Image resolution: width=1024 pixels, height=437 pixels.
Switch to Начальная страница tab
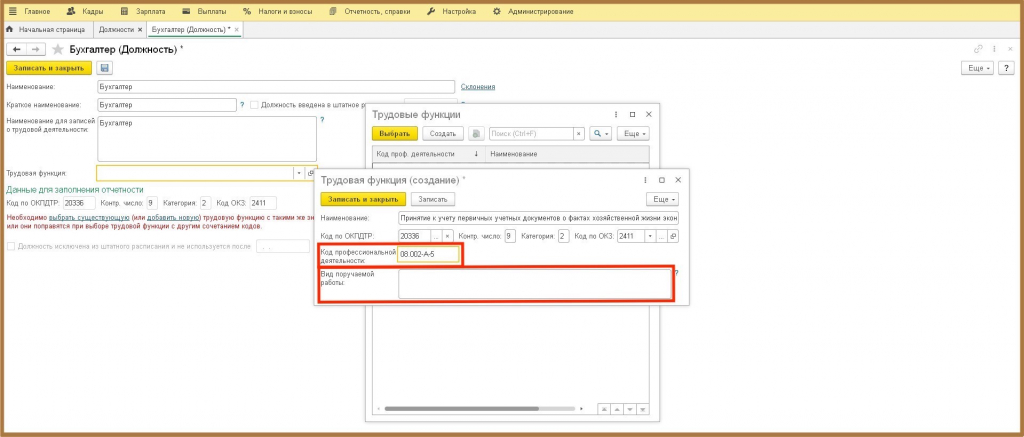[x=46, y=29]
